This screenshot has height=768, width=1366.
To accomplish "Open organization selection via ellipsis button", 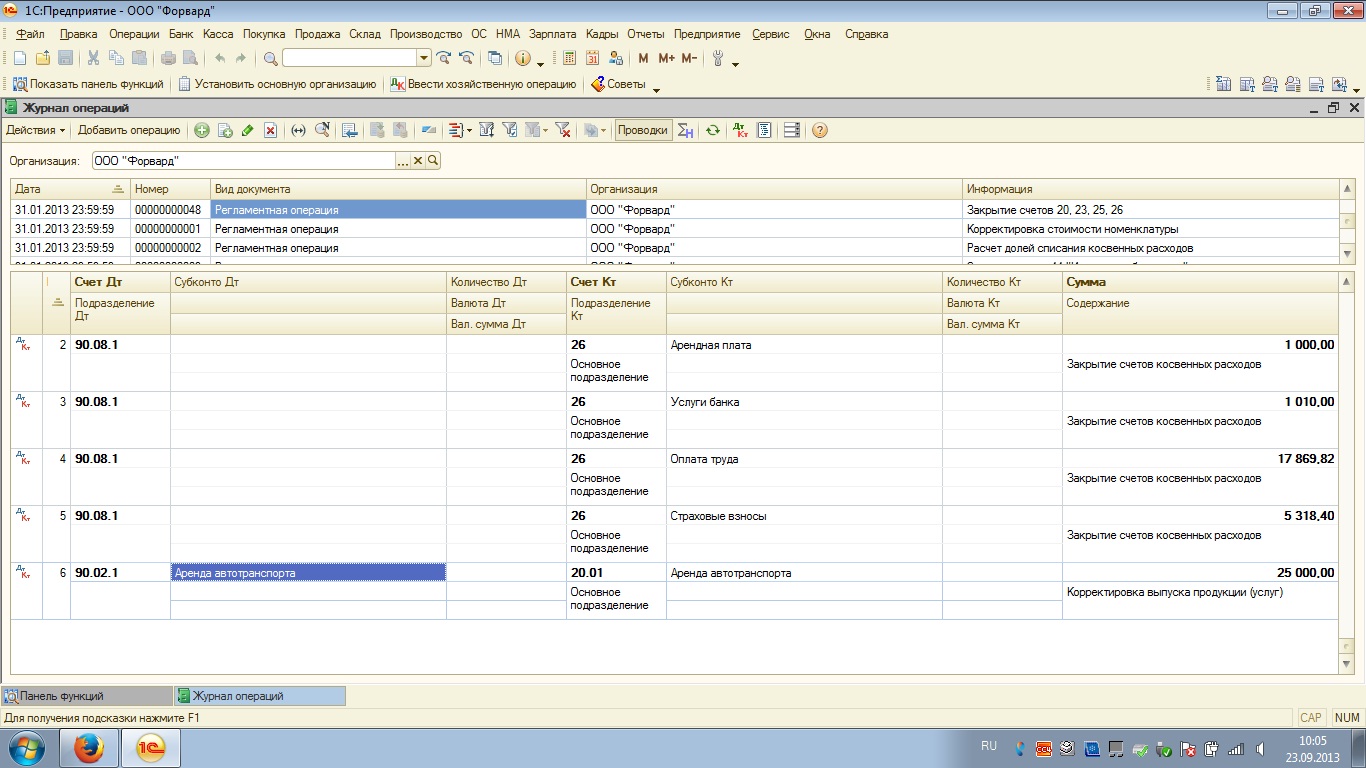I will [403, 161].
